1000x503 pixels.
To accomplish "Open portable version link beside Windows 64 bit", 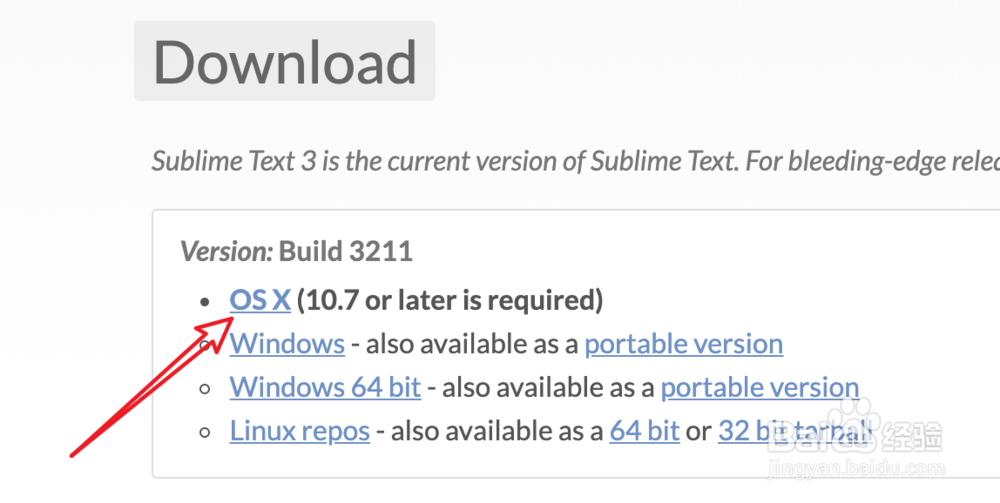I will tap(759, 387).
